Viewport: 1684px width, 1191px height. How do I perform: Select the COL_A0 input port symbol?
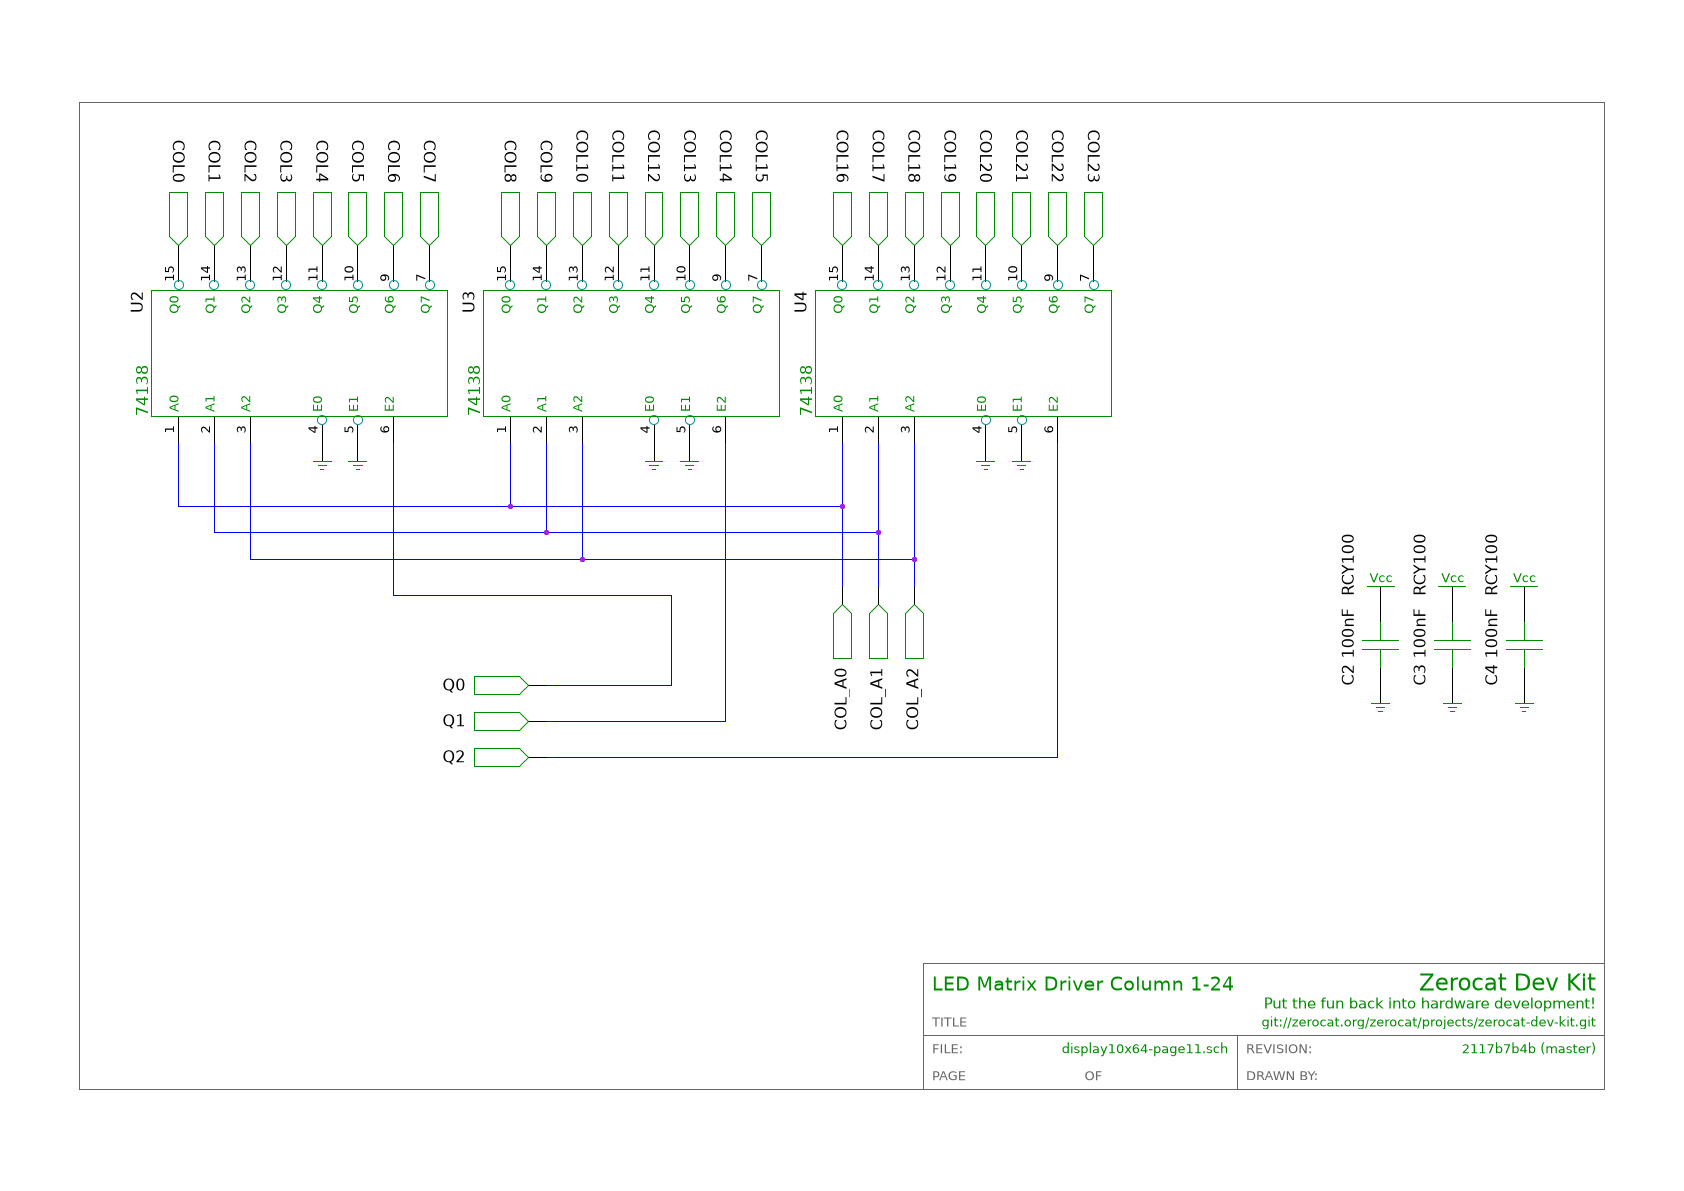point(842,632)
